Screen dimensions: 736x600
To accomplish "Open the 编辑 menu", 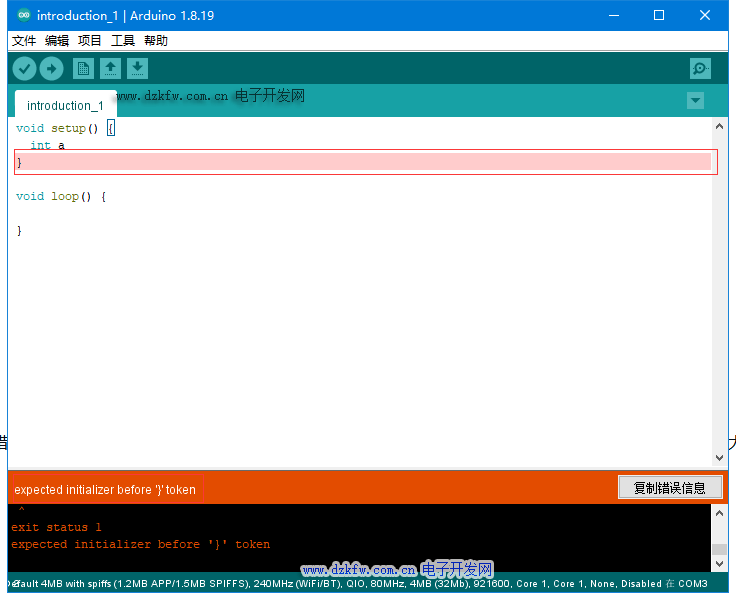I will (57, 41).
